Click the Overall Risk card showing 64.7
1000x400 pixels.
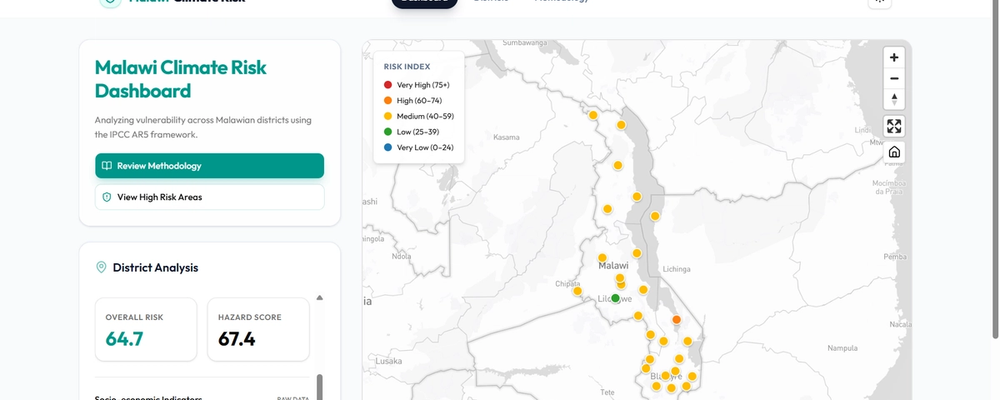[x=146, y=329]
